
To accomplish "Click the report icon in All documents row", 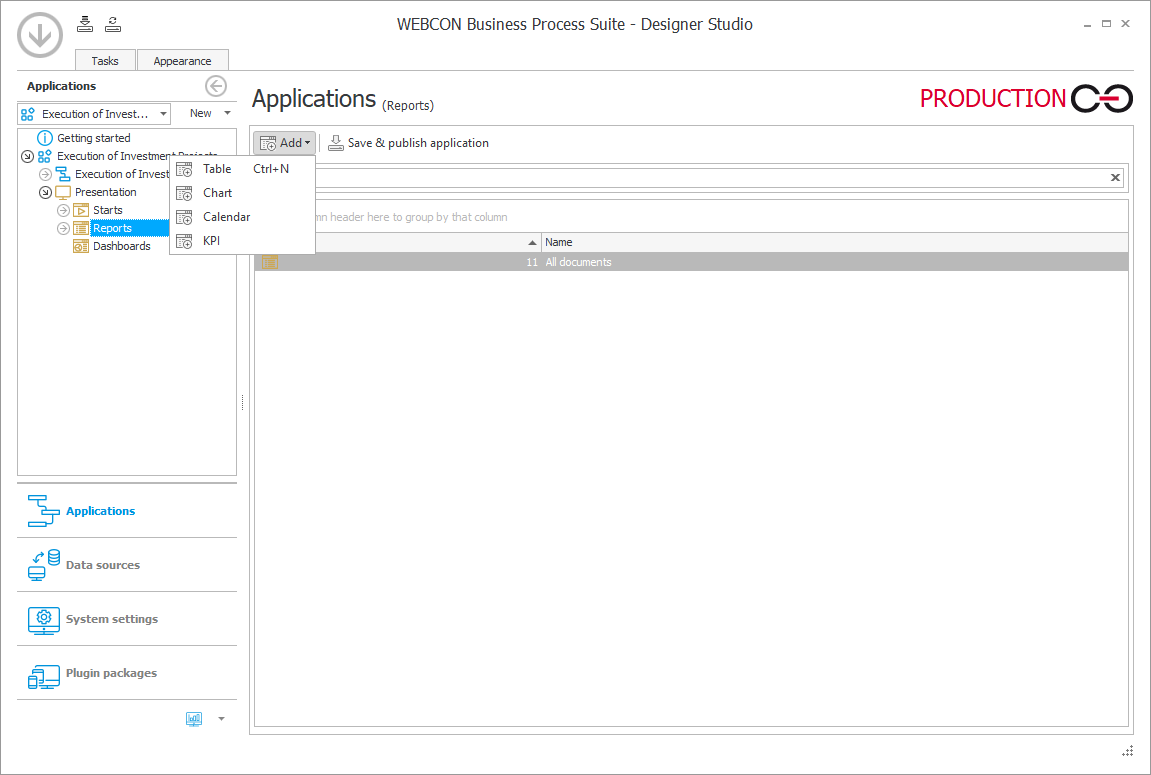I will coord(270,262).
